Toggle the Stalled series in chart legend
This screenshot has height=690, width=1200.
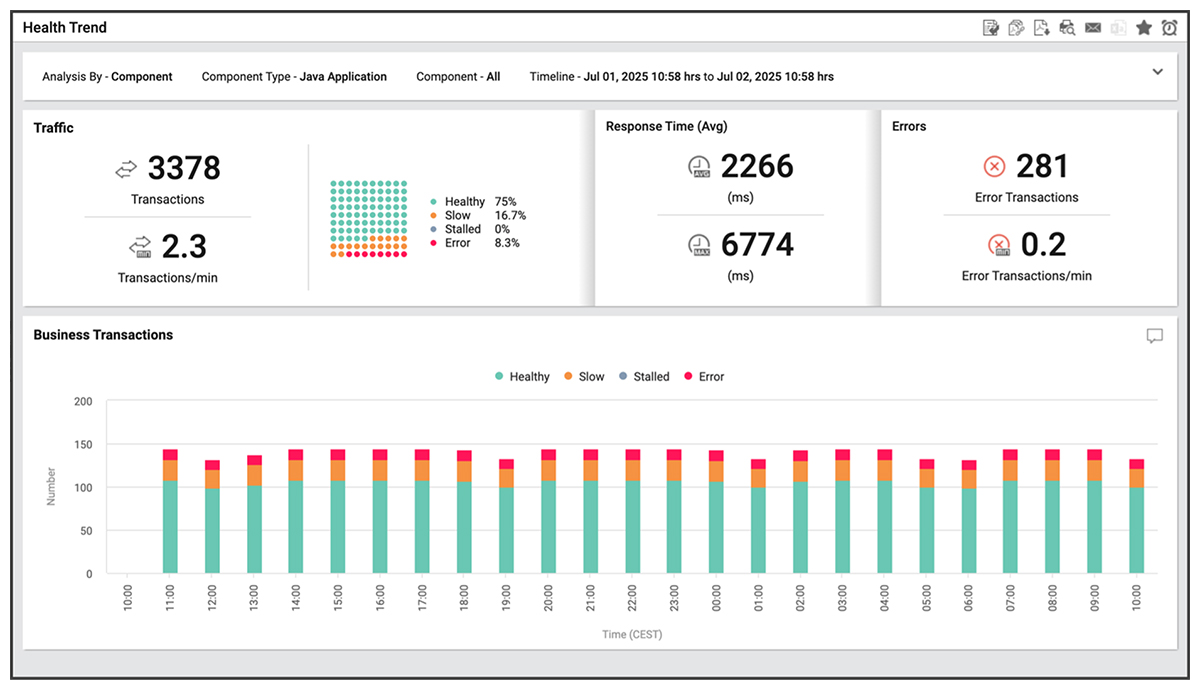point(643,377)
